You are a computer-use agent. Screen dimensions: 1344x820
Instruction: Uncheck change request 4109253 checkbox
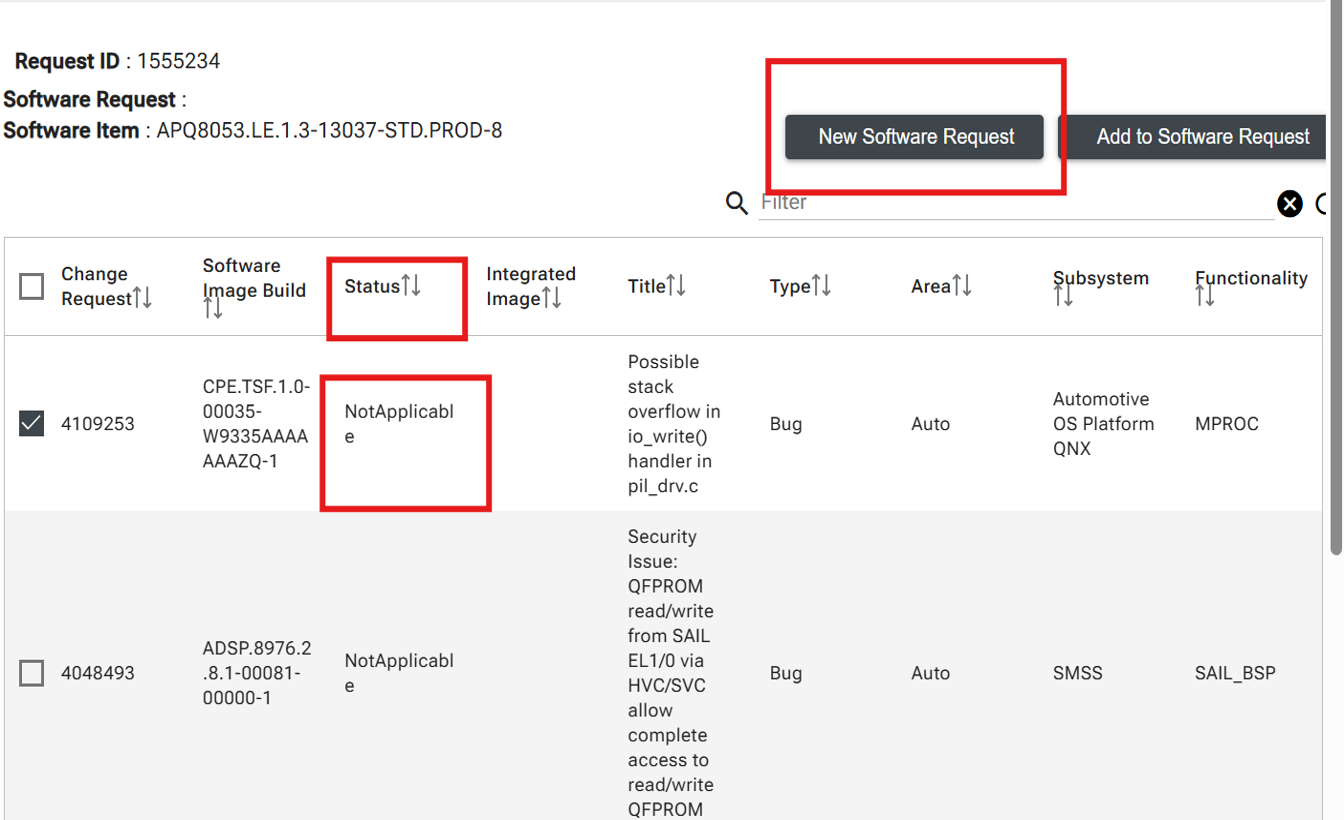tap(32, 423)
